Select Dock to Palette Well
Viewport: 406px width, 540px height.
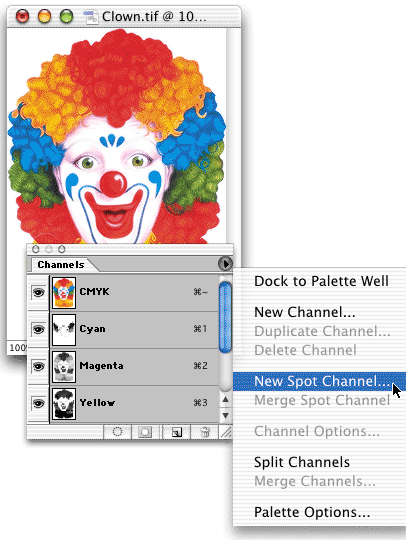pyautogui.click(x=321, y=281)
